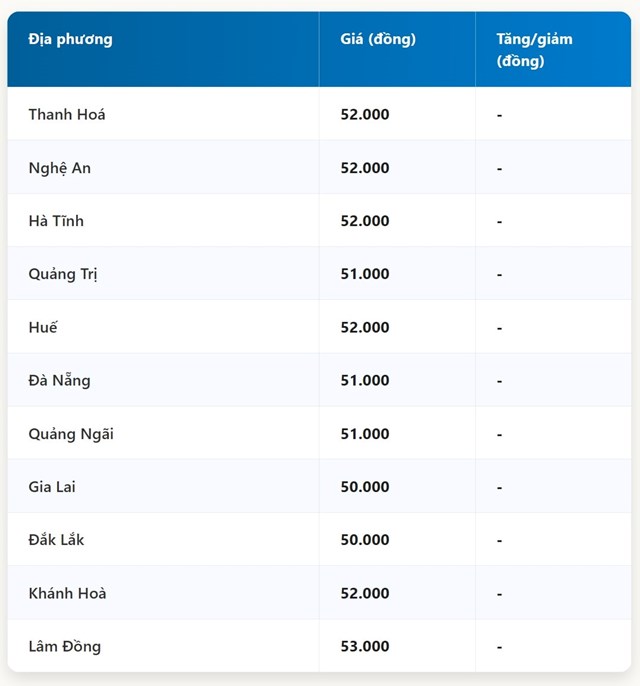640x686 pixels.
Task: Select the Thanh Hoá row label
Action: click(67, 115)
